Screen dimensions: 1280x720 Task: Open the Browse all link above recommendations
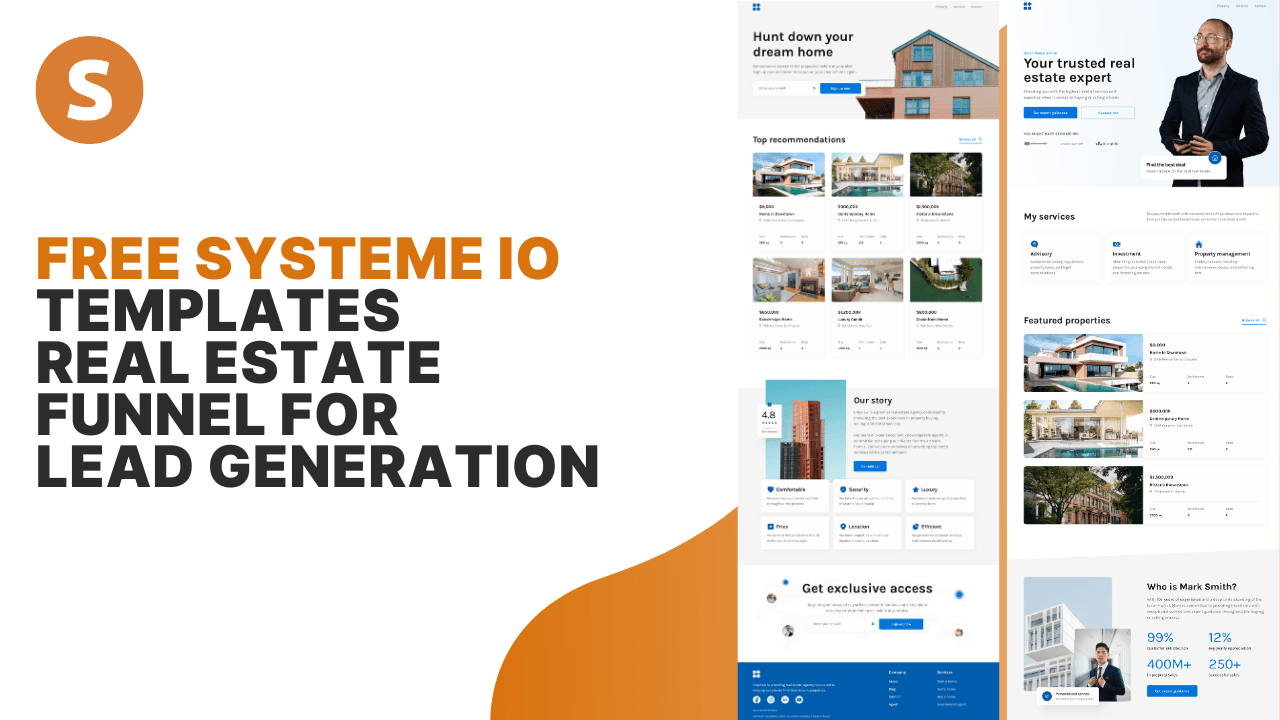(966, 140)
